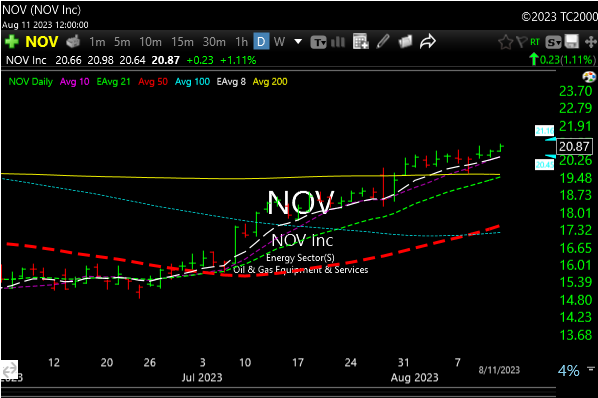Click the flag icon
The height and width of the screenshot is (398, 598).
[x=521, y=42]
